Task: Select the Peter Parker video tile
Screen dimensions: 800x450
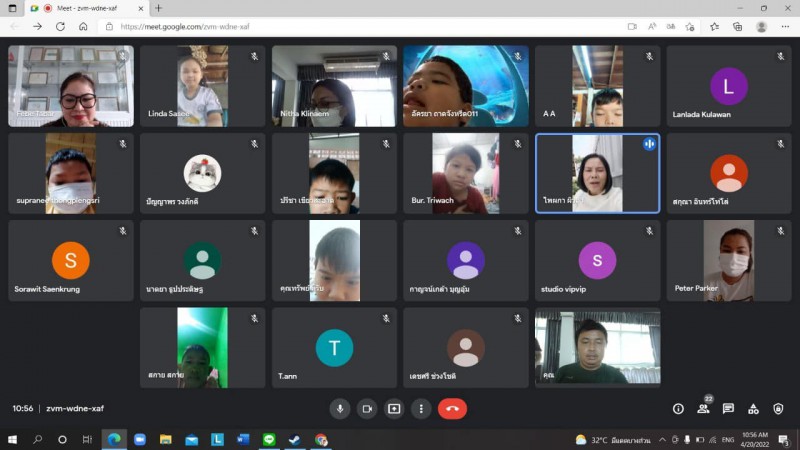Action: (x=729, y=261)
